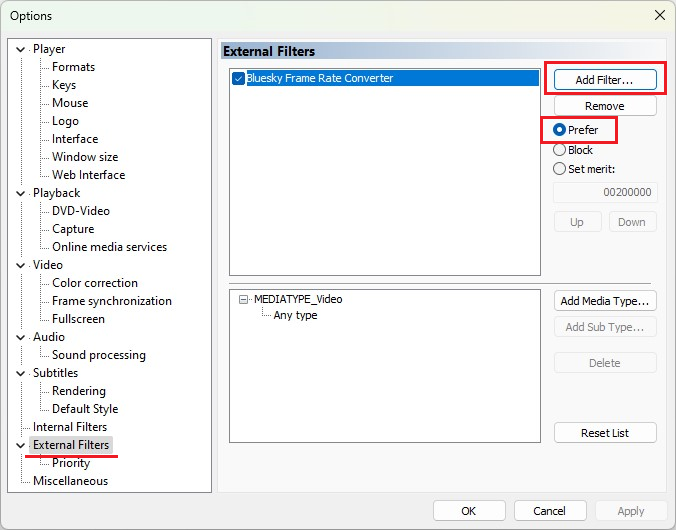Open the Sound processing settings

point(99,355)
